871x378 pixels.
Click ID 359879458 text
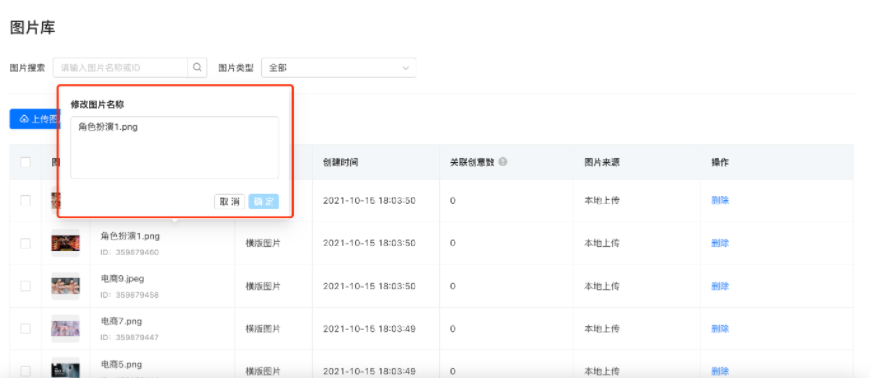pyautogui.click(x=130, y=295)
